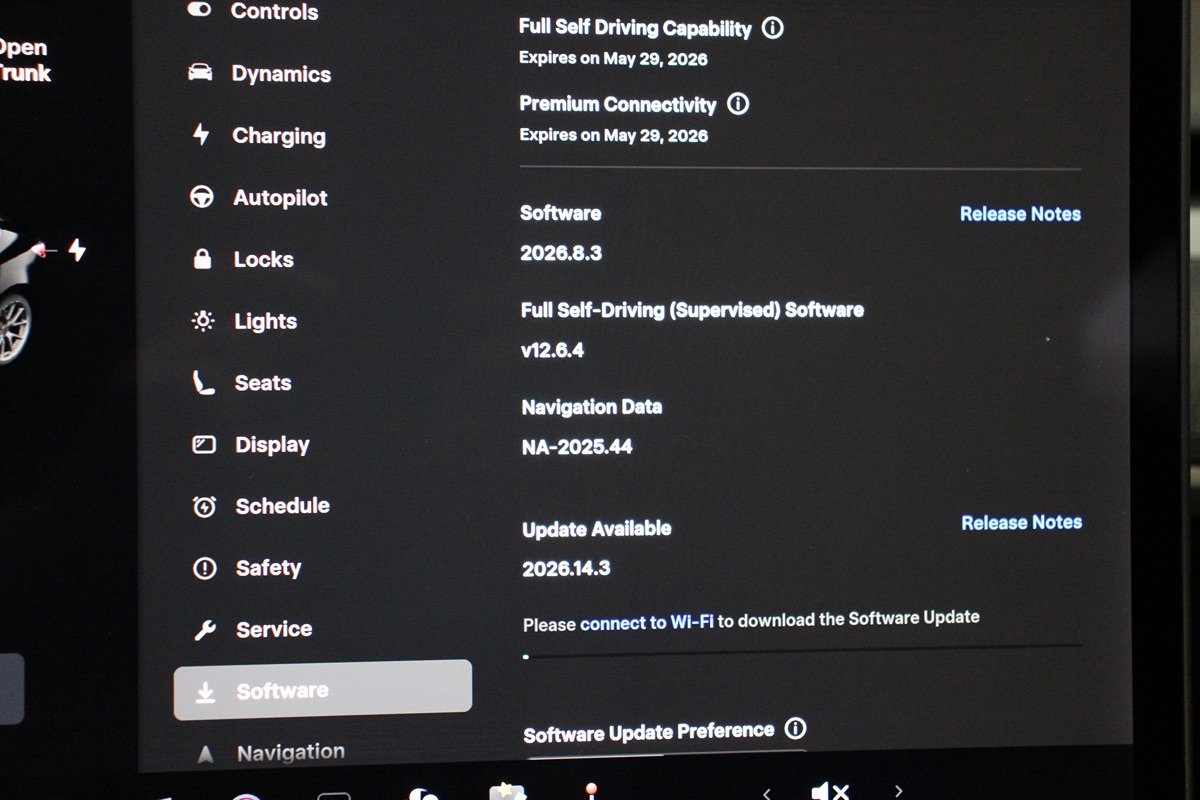Image resolution: width=1200 pixels, height=800 pixels.
Task: Follow the connect to Wi-Fi link
Action: pos(647,622)
